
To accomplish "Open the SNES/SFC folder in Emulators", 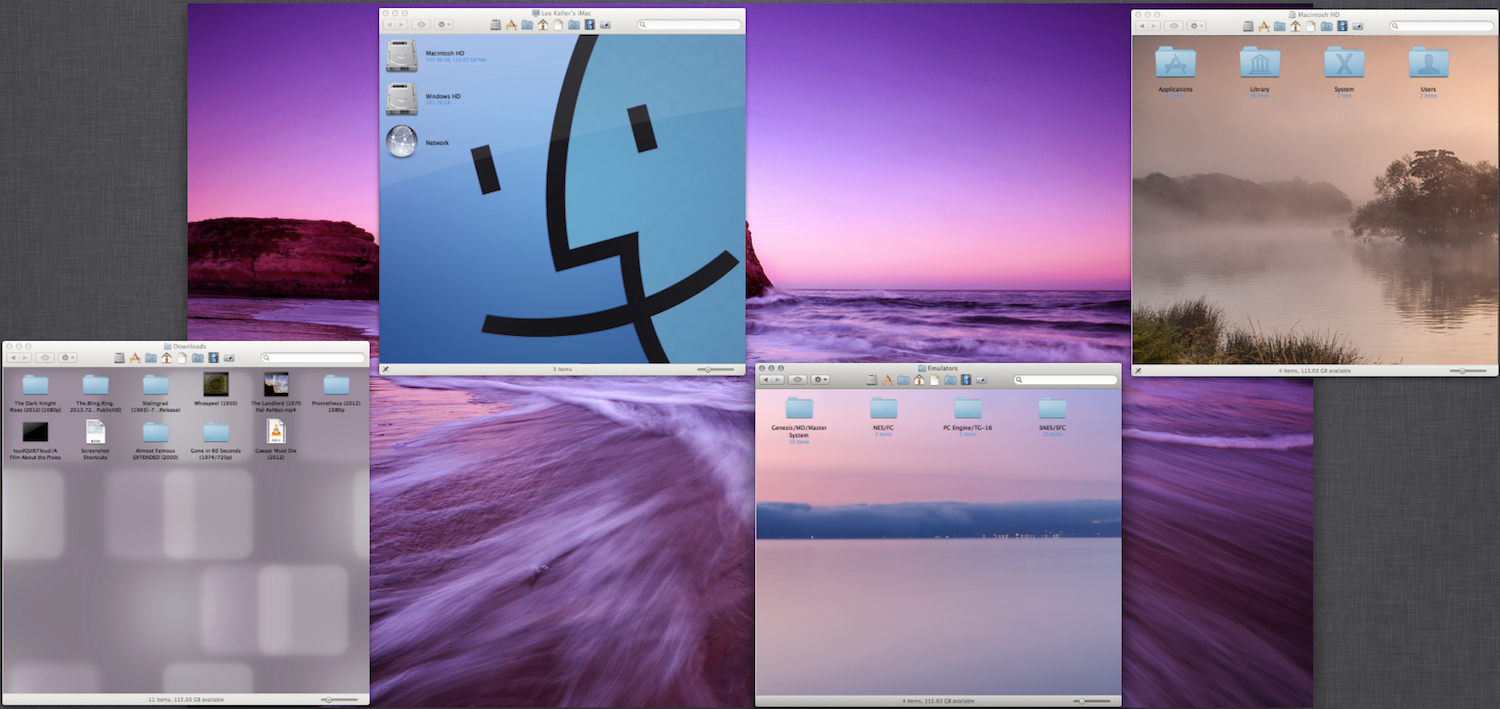I will [x=1052, y=408].
